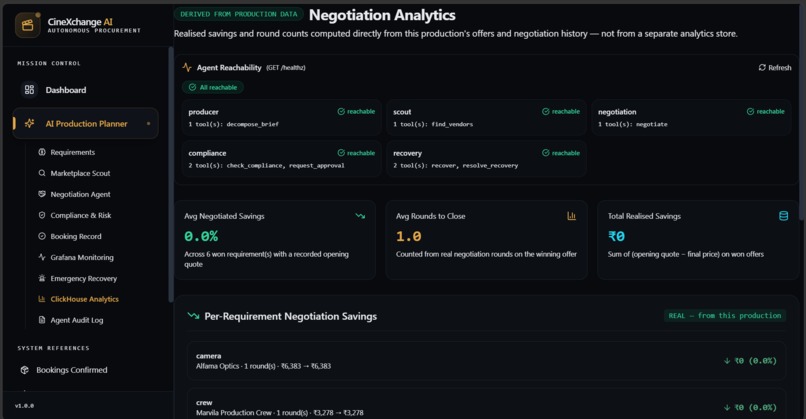The image size is (806, 419).
Task: Select the AI Production Planner menu item
Action: (x=85, y=123)
